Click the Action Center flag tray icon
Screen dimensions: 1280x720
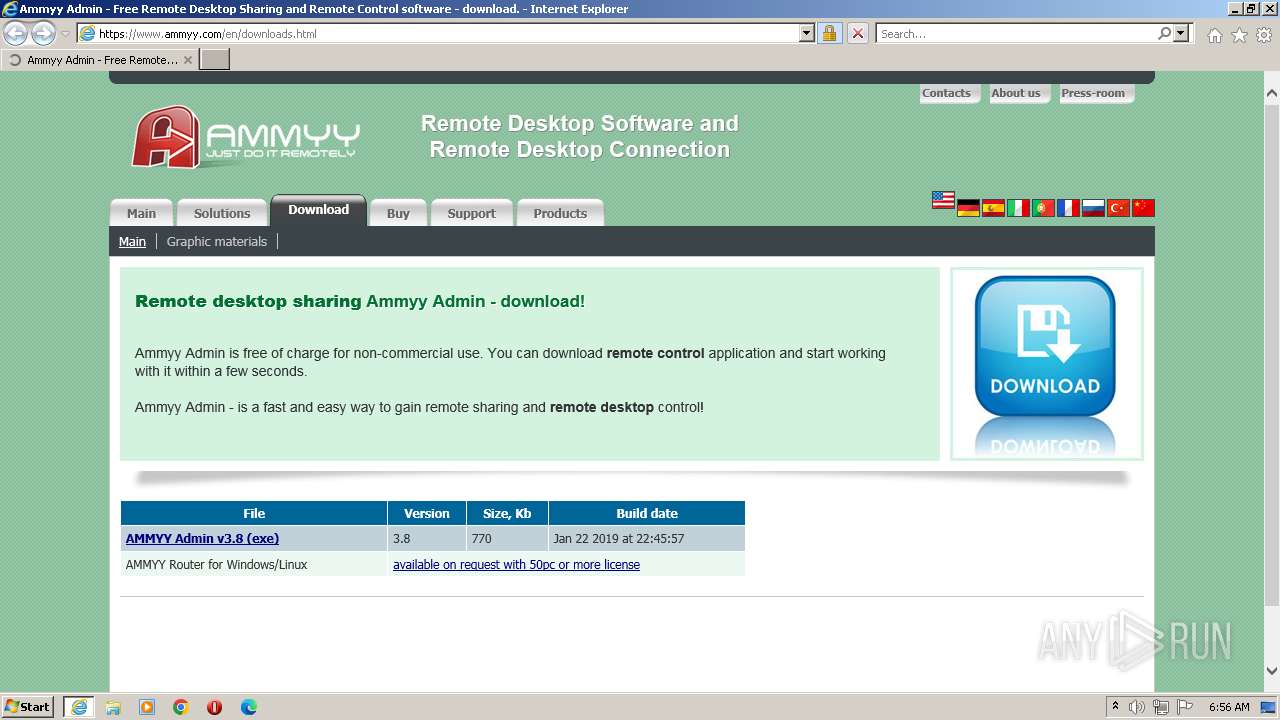(x=1185, y=707)
